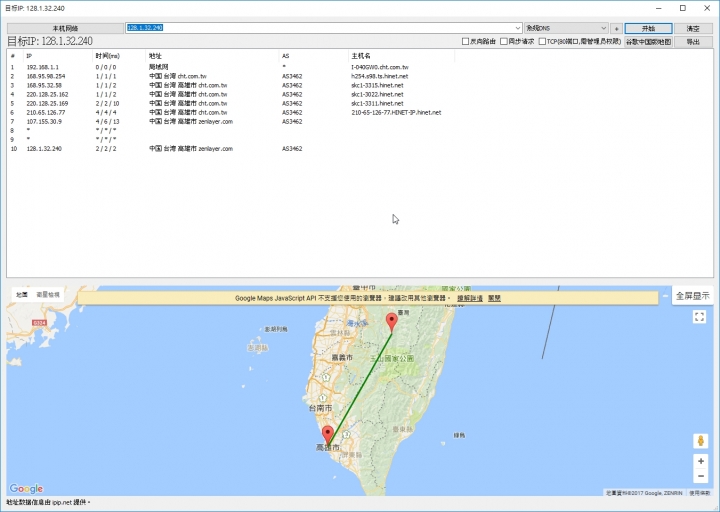Click the red marker near Kaohsiung
The image size is (720, 512).
click(327, 434)
